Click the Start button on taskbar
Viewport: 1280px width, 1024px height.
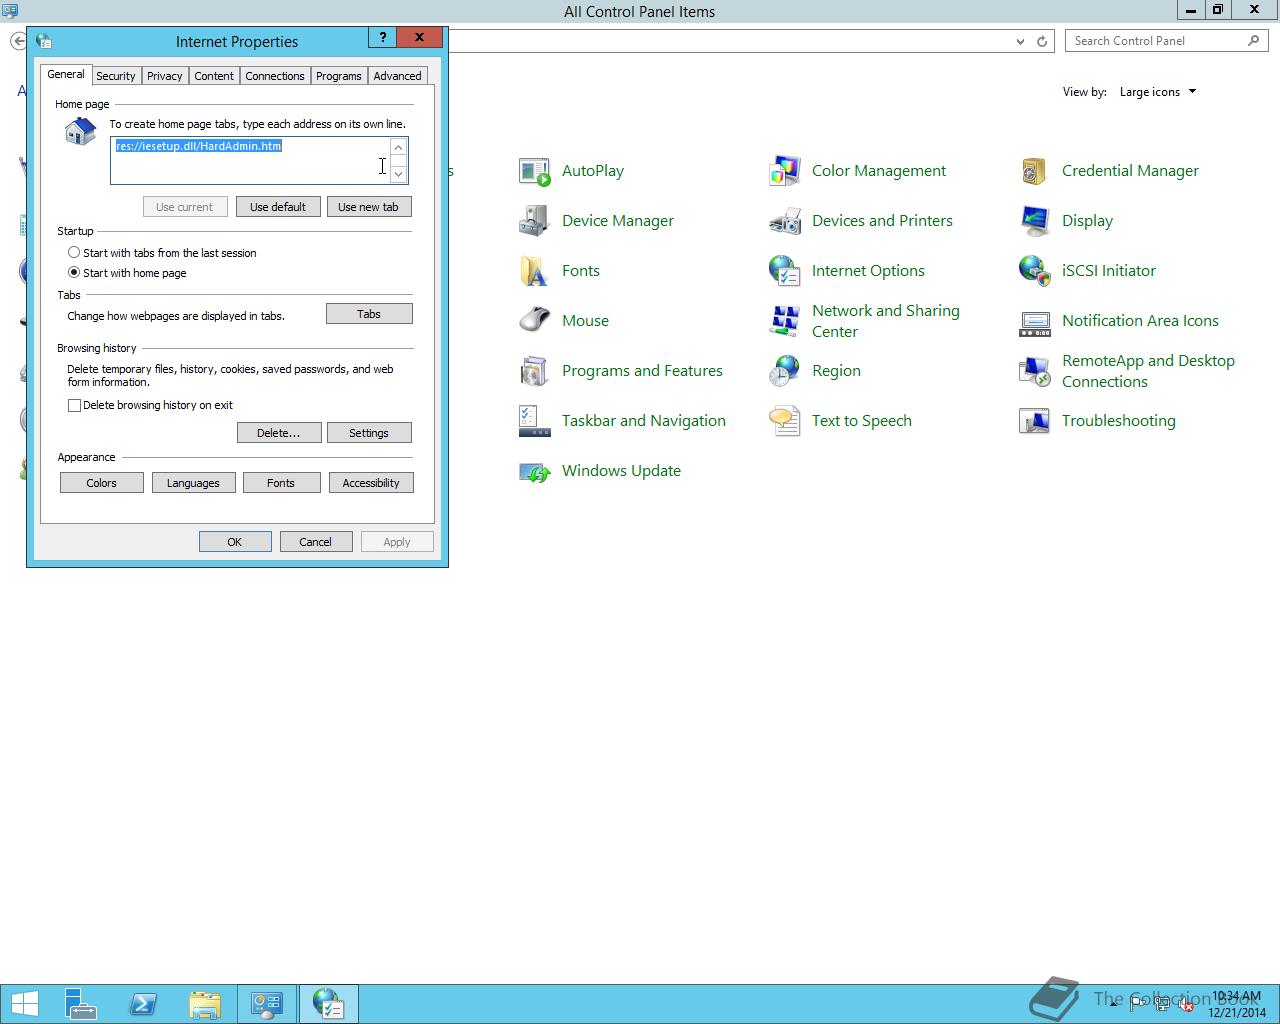click(x=25, y=1004)
